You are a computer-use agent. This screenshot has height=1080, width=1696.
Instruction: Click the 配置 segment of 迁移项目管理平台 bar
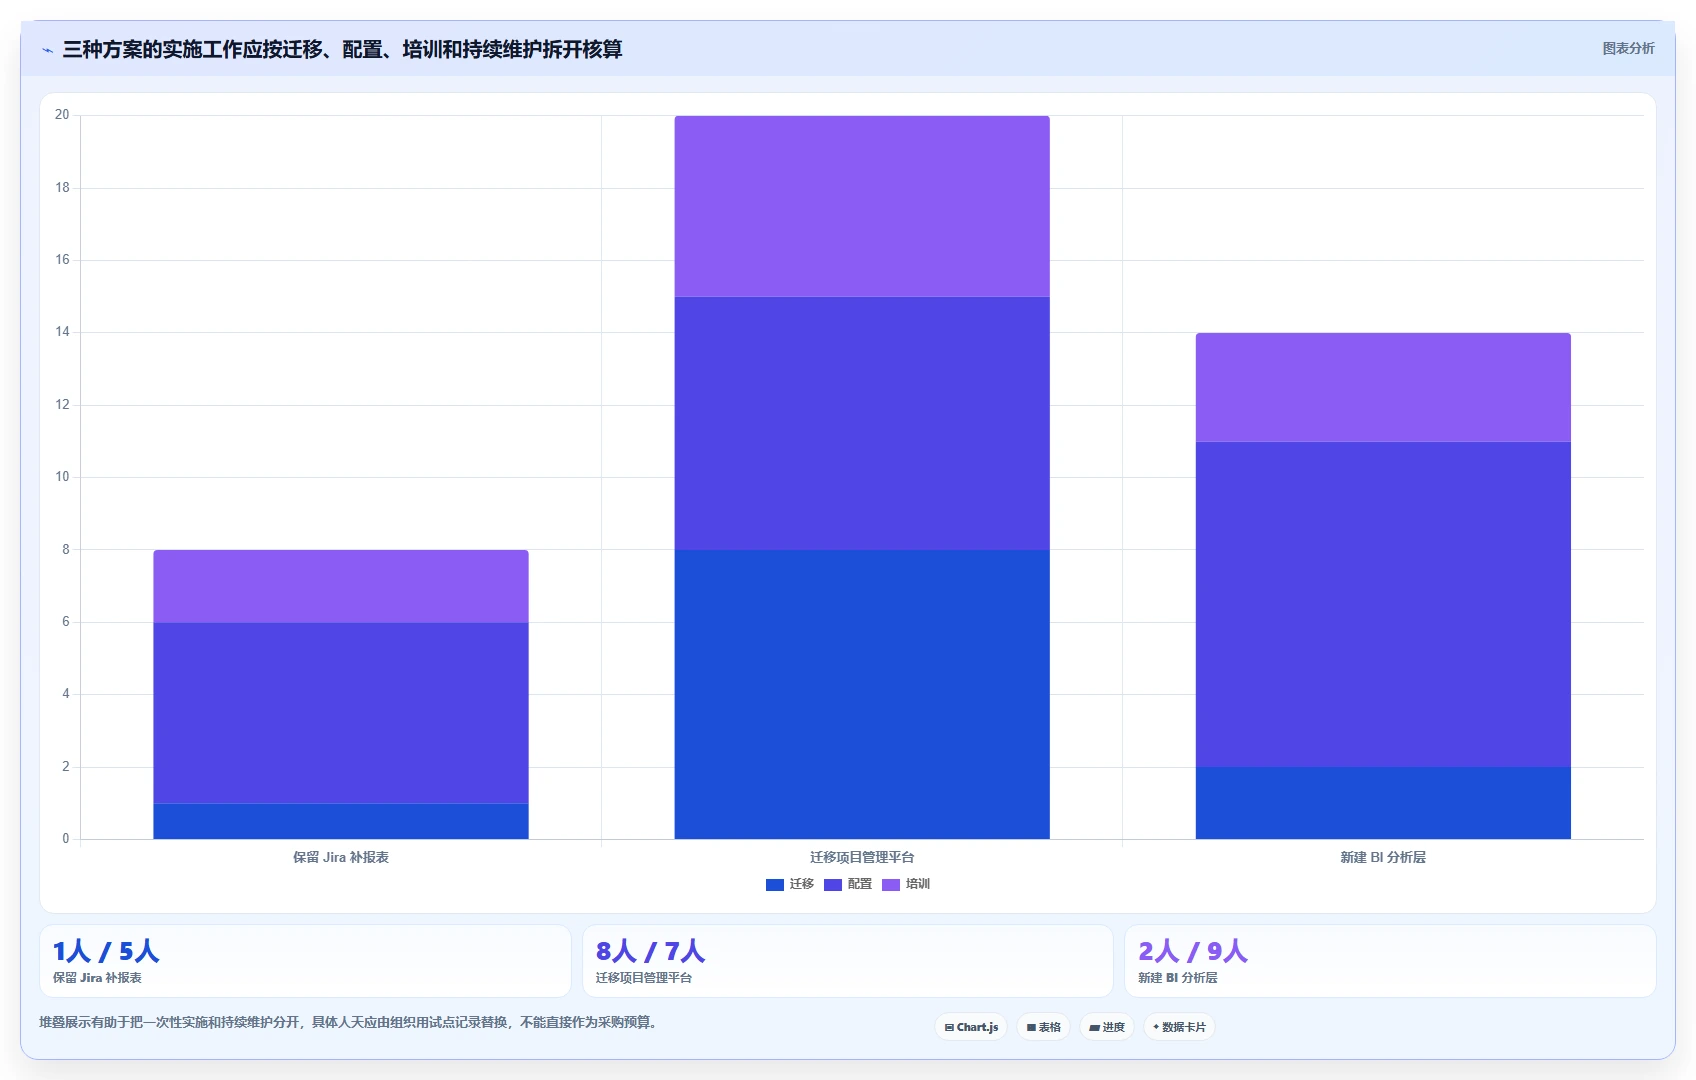[862, 423]
